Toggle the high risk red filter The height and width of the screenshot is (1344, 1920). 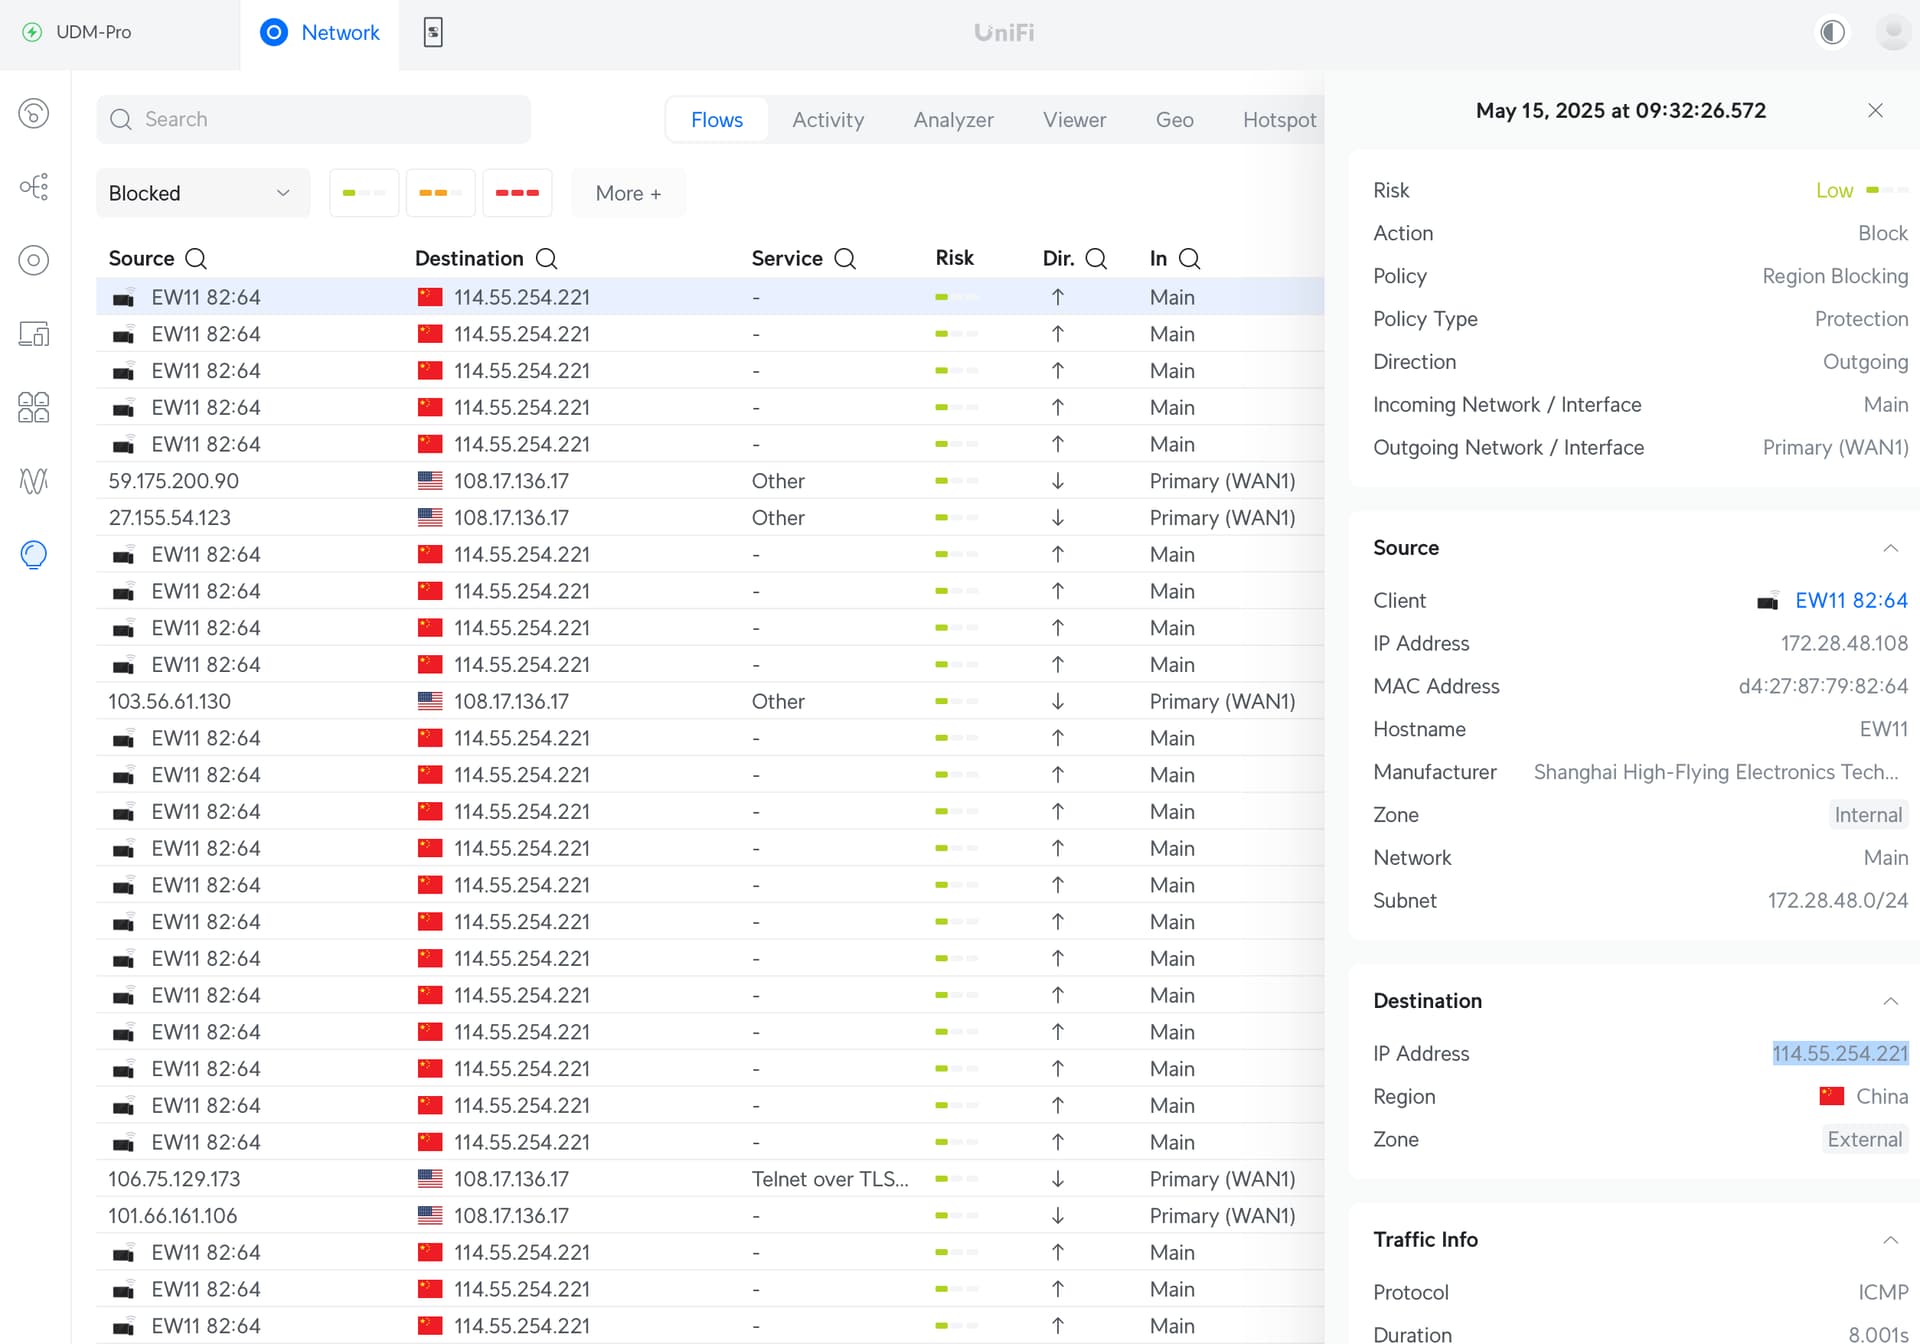[x=517, y=193]
